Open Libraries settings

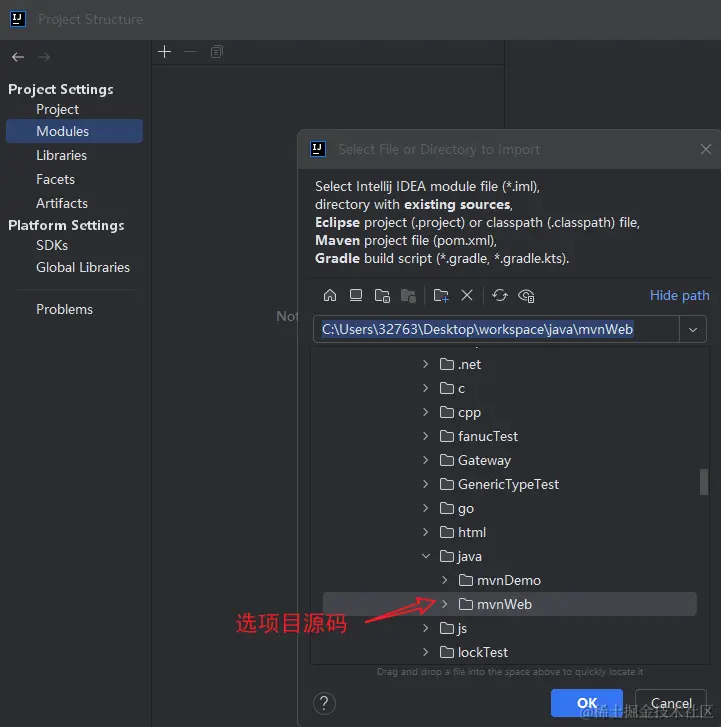(x=61, y=155)
